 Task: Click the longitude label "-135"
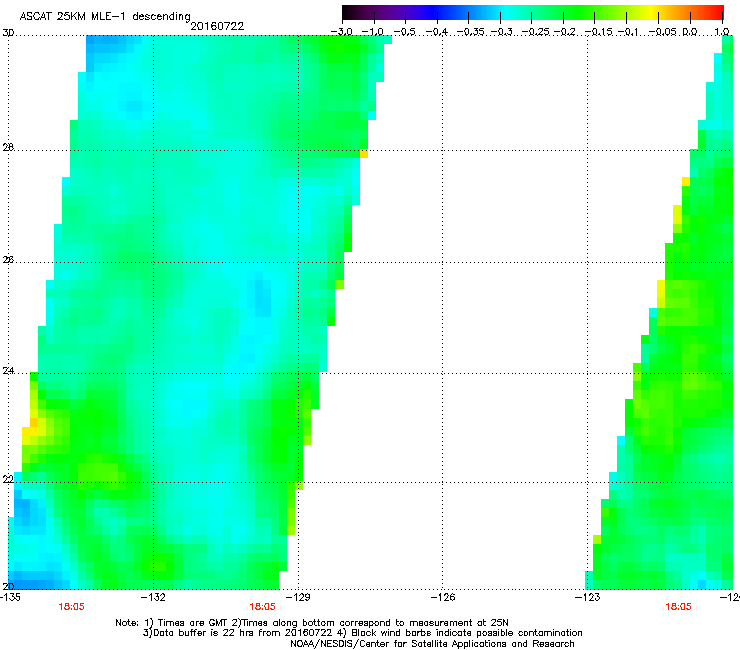pyautogui.click(x=10, y=597)
